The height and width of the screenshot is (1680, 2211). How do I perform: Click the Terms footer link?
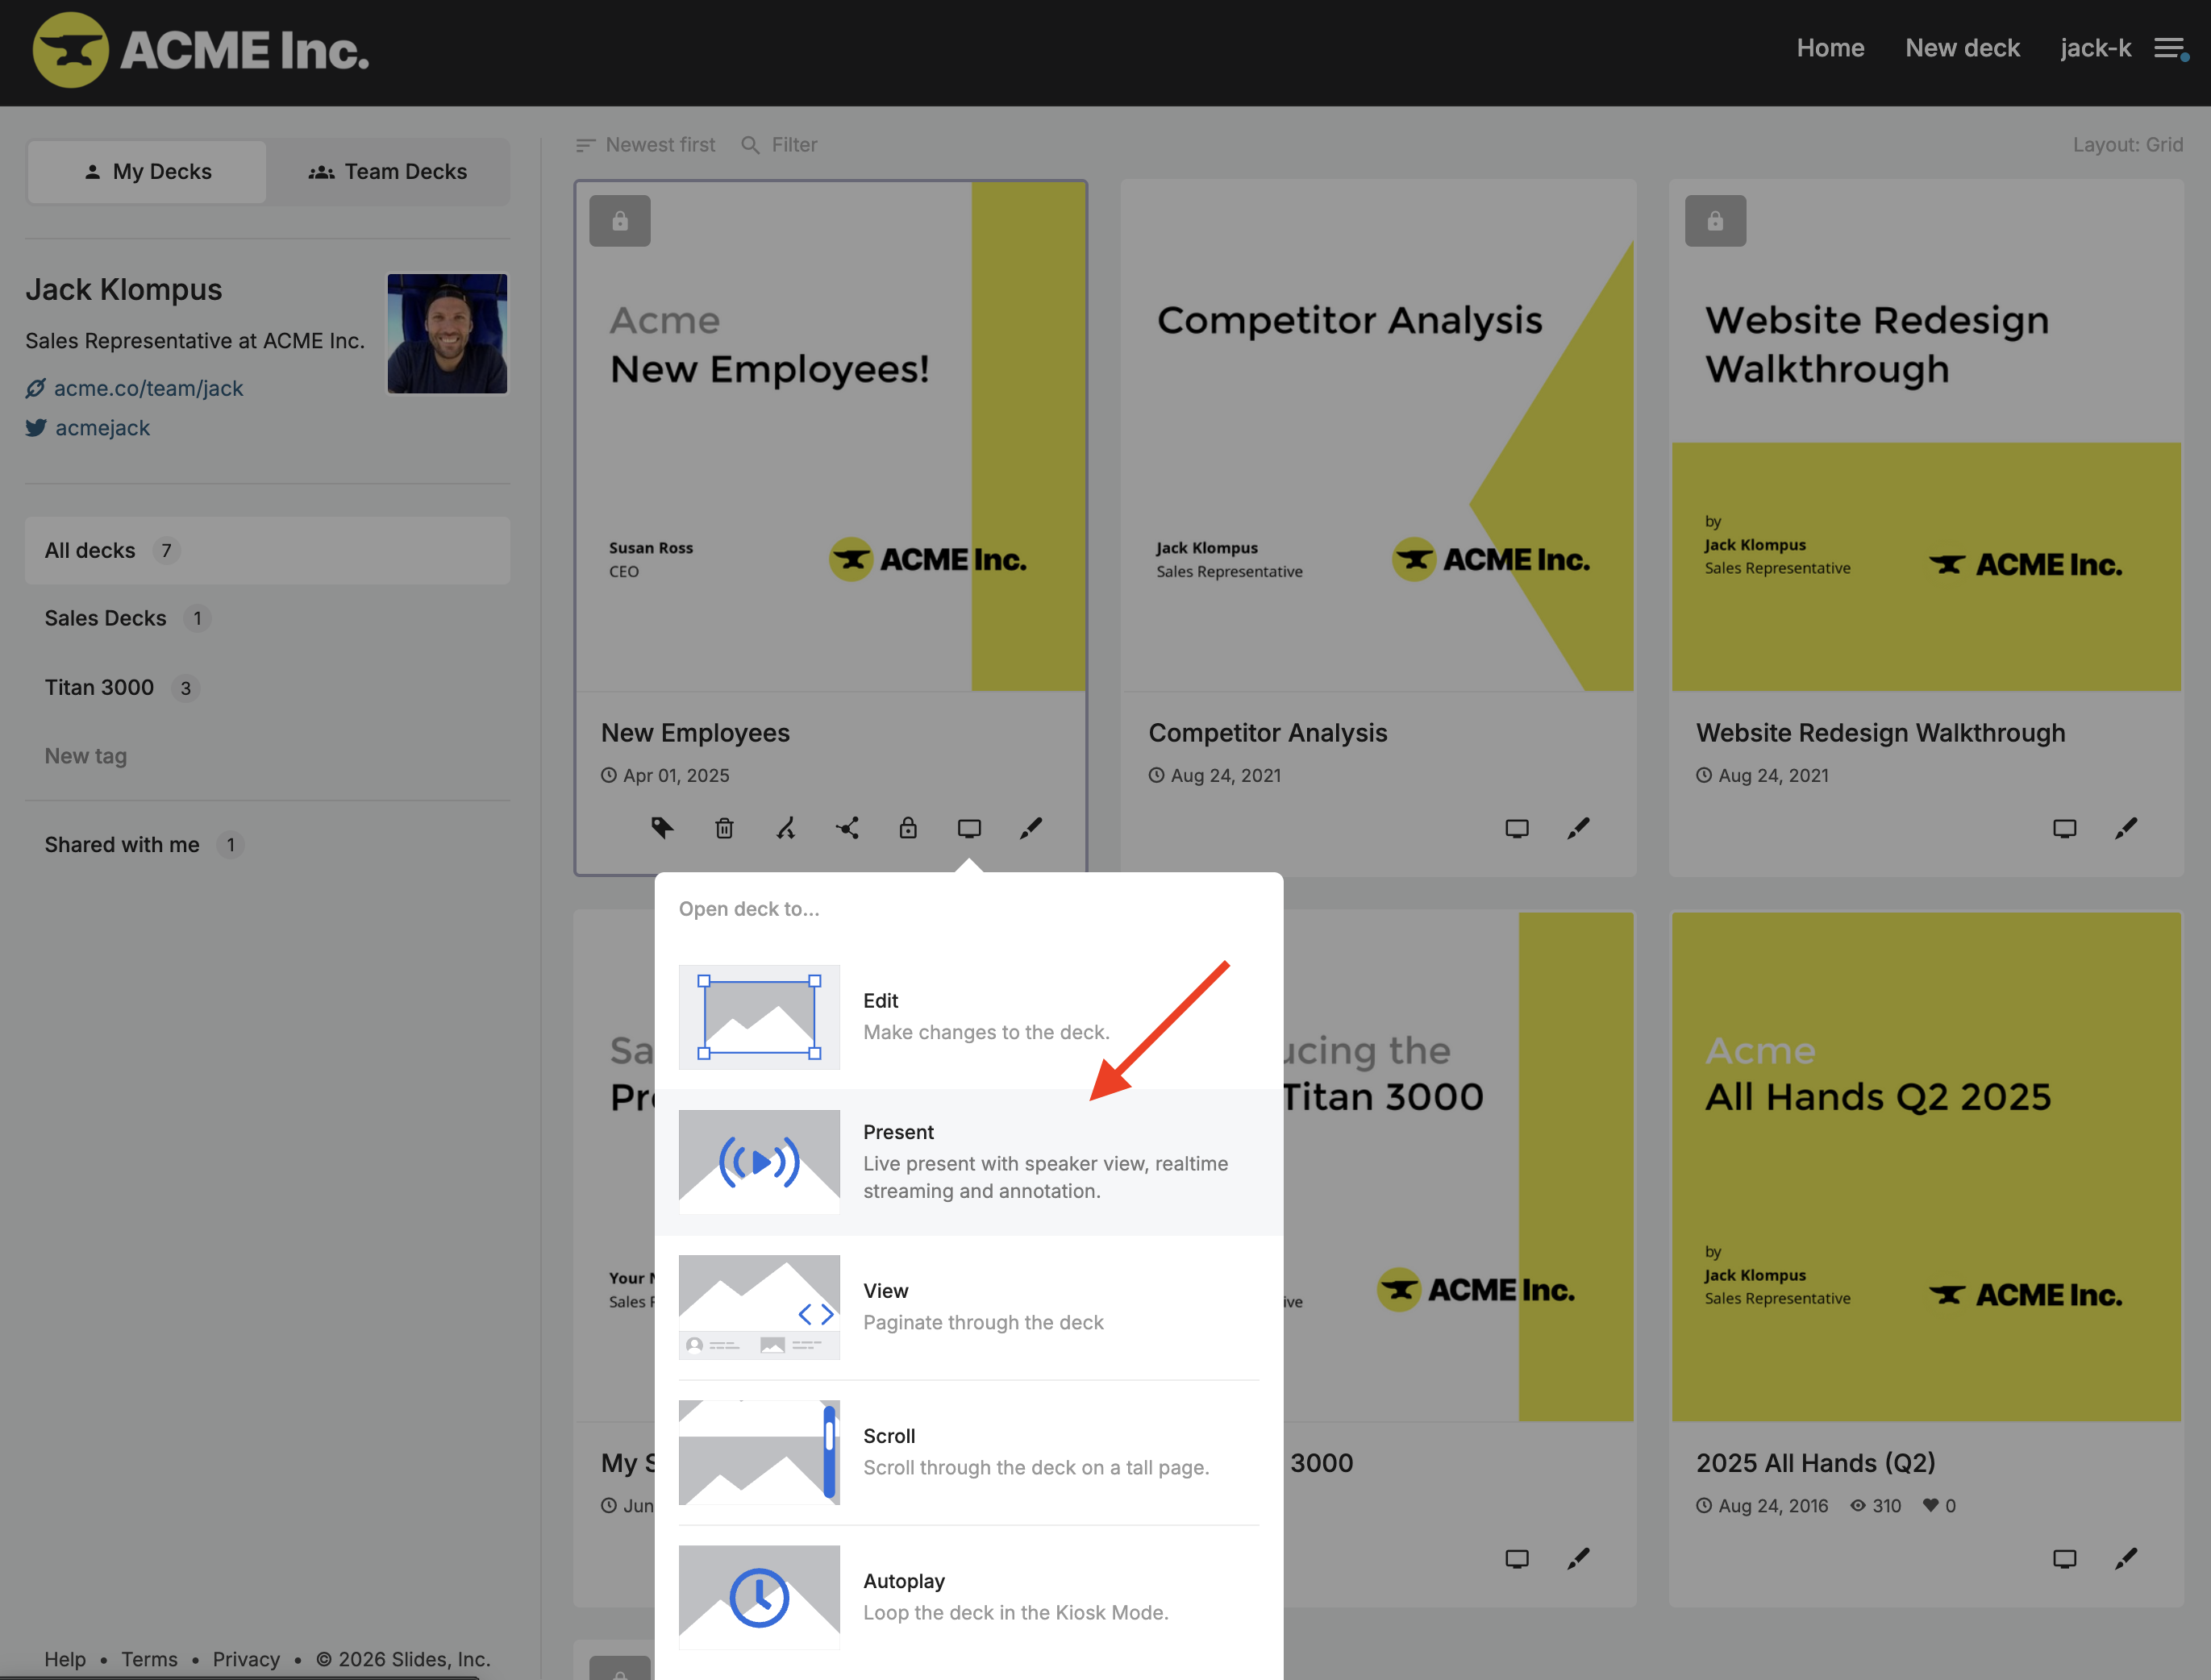[x=149, y=1659]
